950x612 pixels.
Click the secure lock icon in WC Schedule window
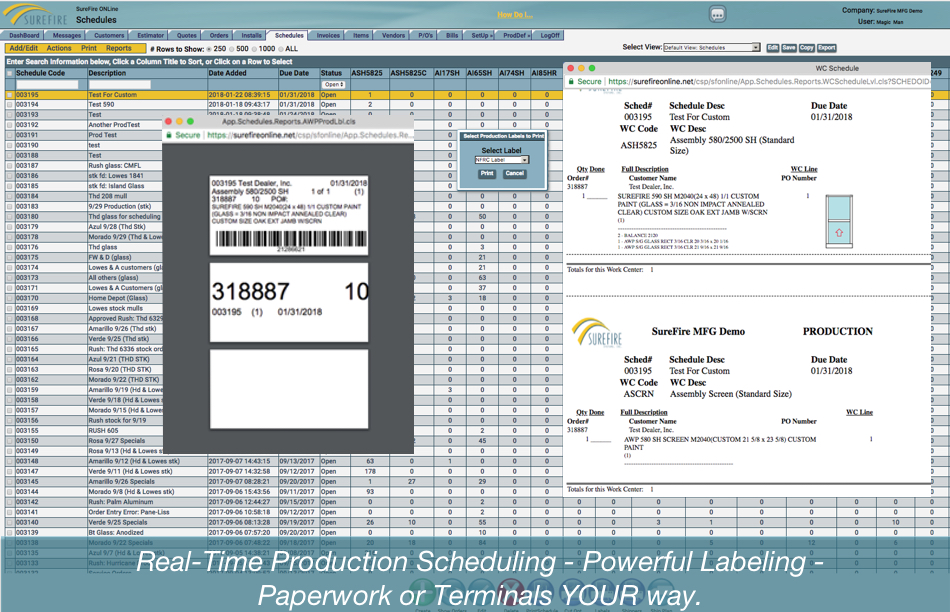point(571,81)
